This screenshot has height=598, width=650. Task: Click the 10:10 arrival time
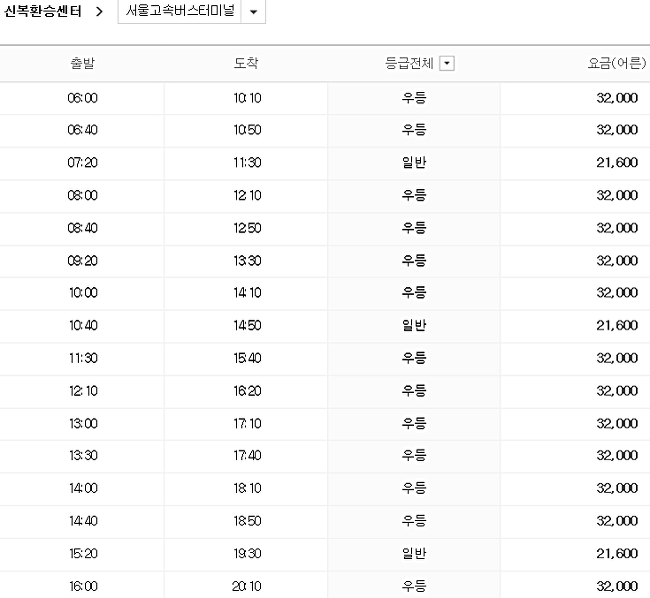coord(247,98)
